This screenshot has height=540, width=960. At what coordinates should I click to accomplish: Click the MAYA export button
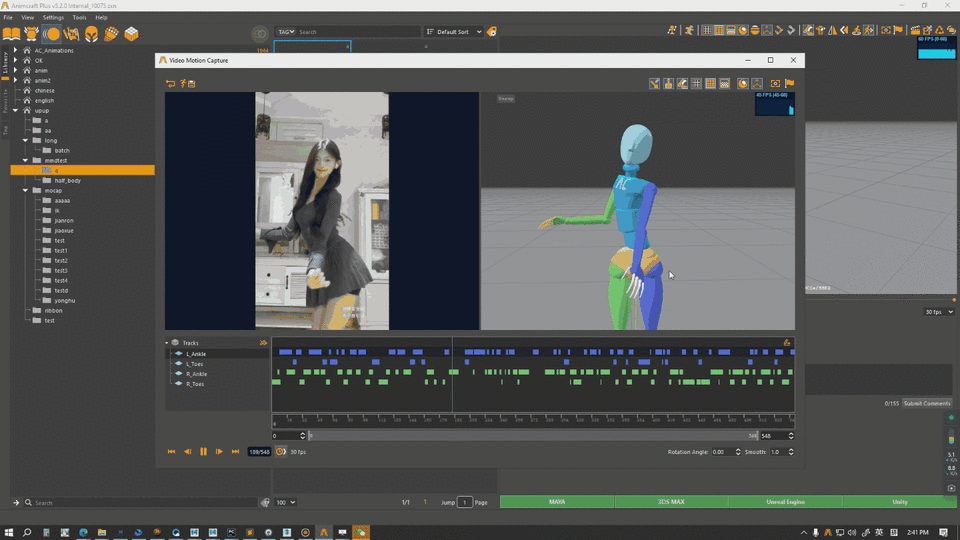[x=557, y=502]
